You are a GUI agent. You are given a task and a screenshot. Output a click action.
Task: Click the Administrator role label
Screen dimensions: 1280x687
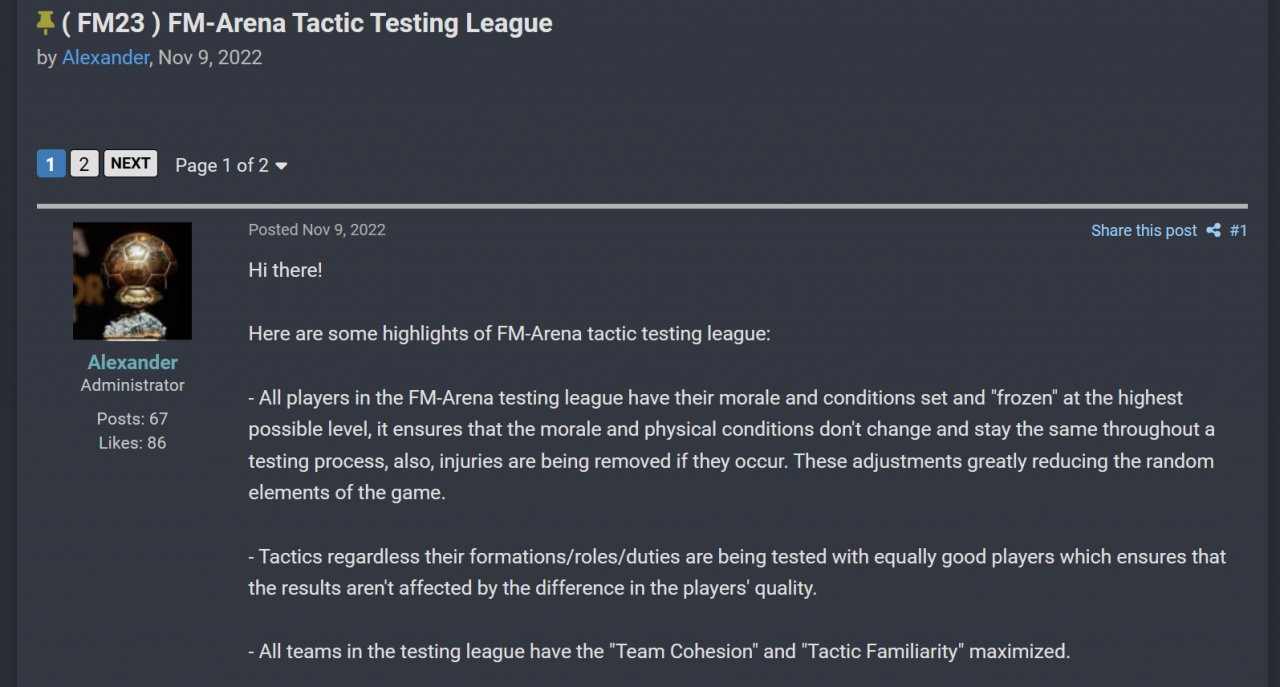132,385
